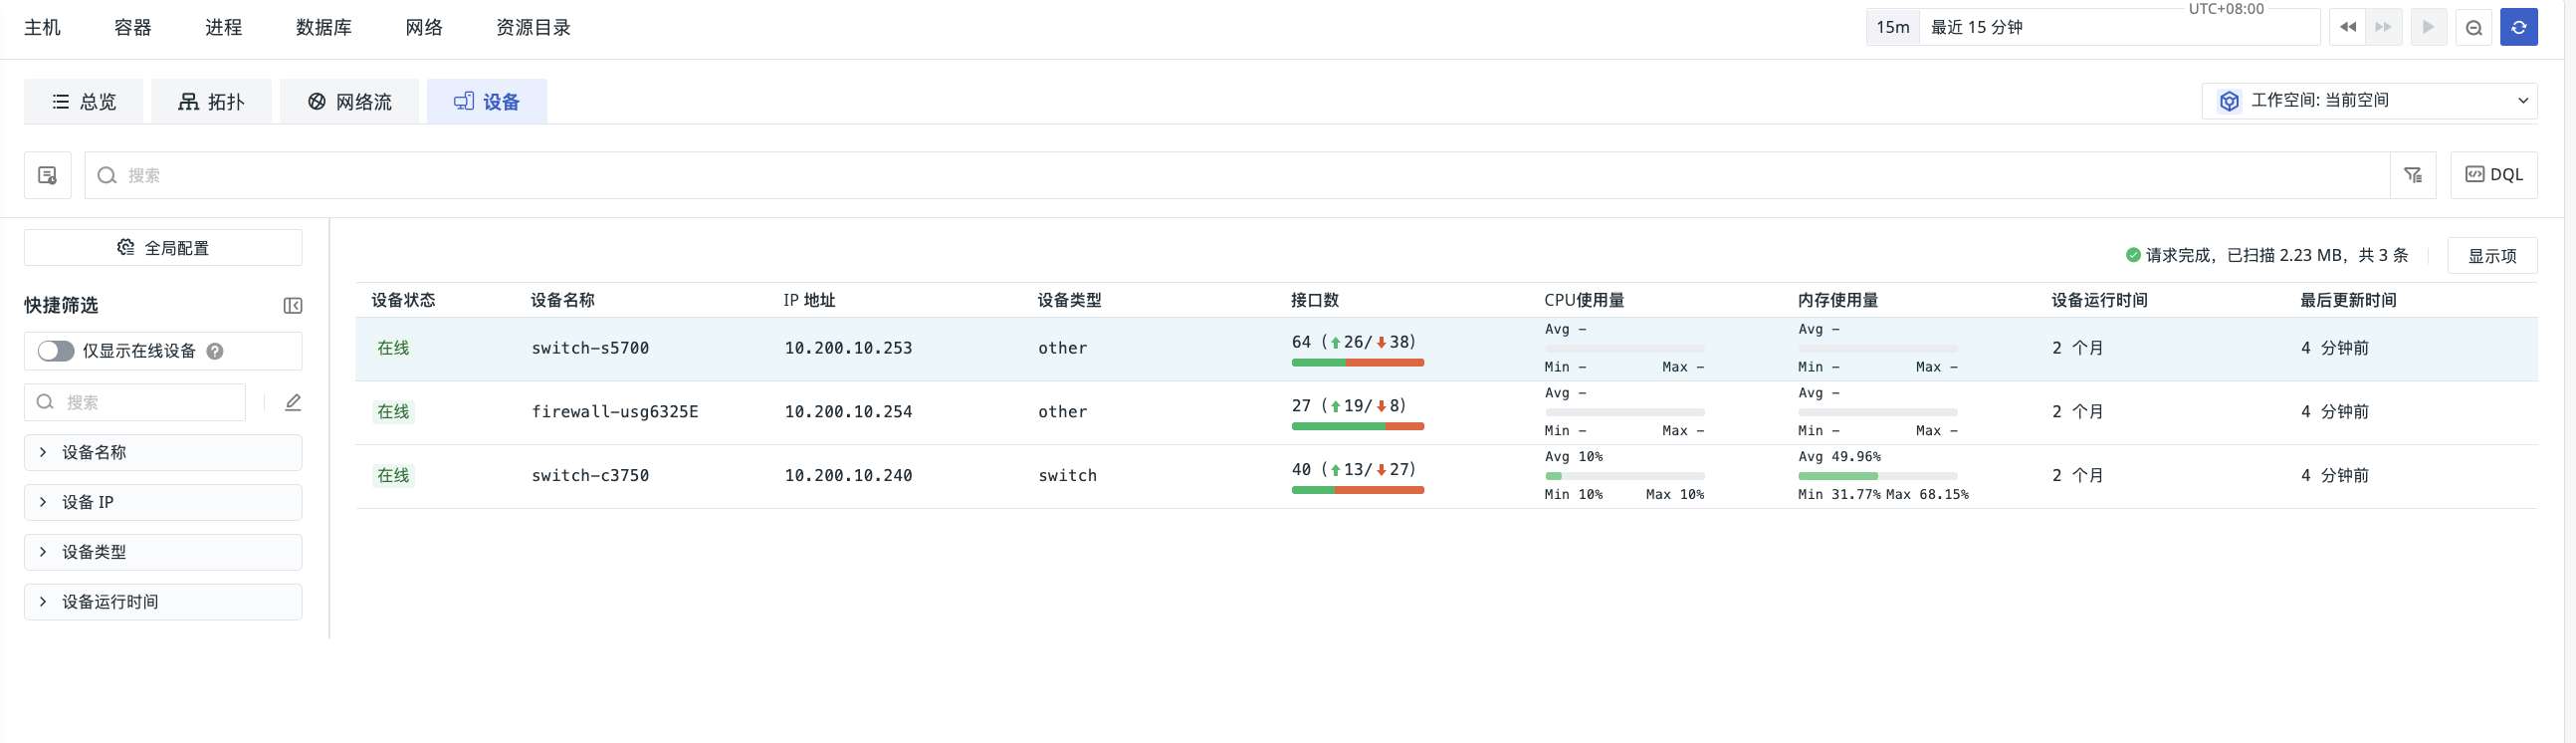Click the 全局配置 button
This screenshot has width=2576, height=743.
(x=163, y=247)
